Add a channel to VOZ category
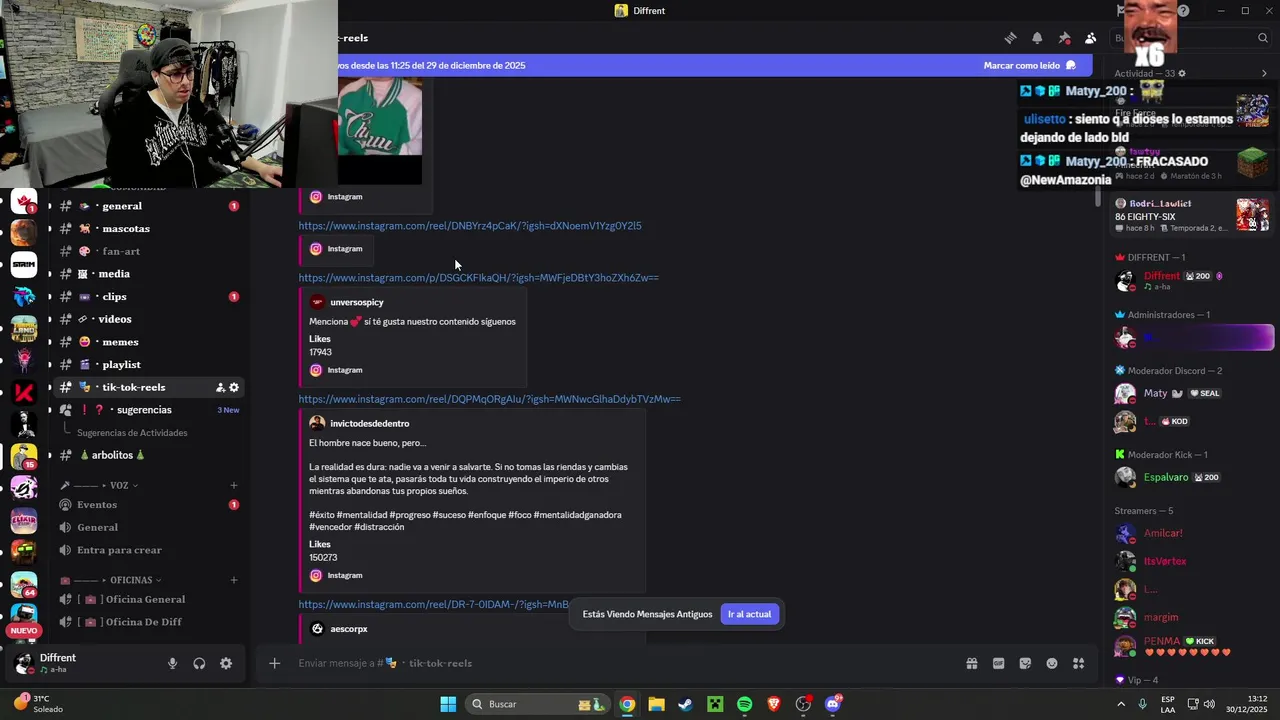Viewport: 1280px width, 720px height. 234,485
